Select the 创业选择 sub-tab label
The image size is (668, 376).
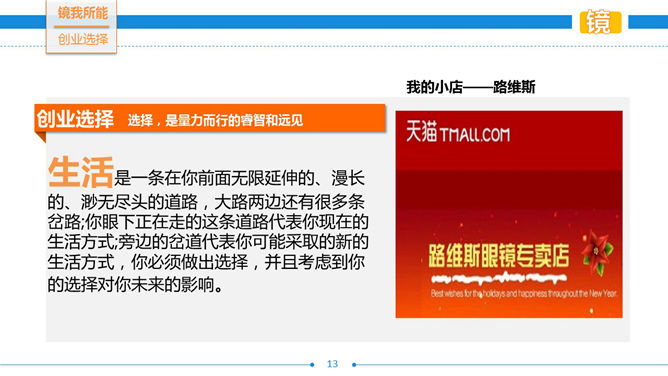pyautogui.click(x=83, y=39)
